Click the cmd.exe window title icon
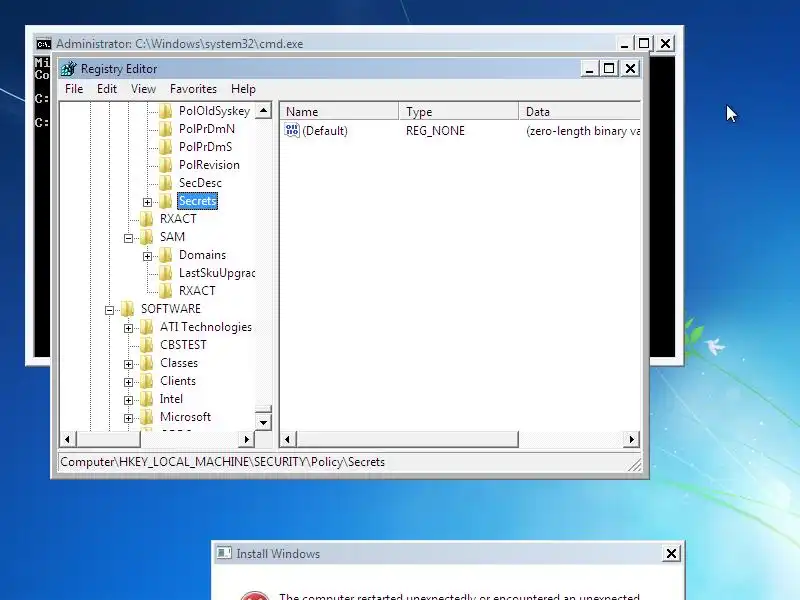The height and width of the screenshot is (600, 800). (44, 44)
